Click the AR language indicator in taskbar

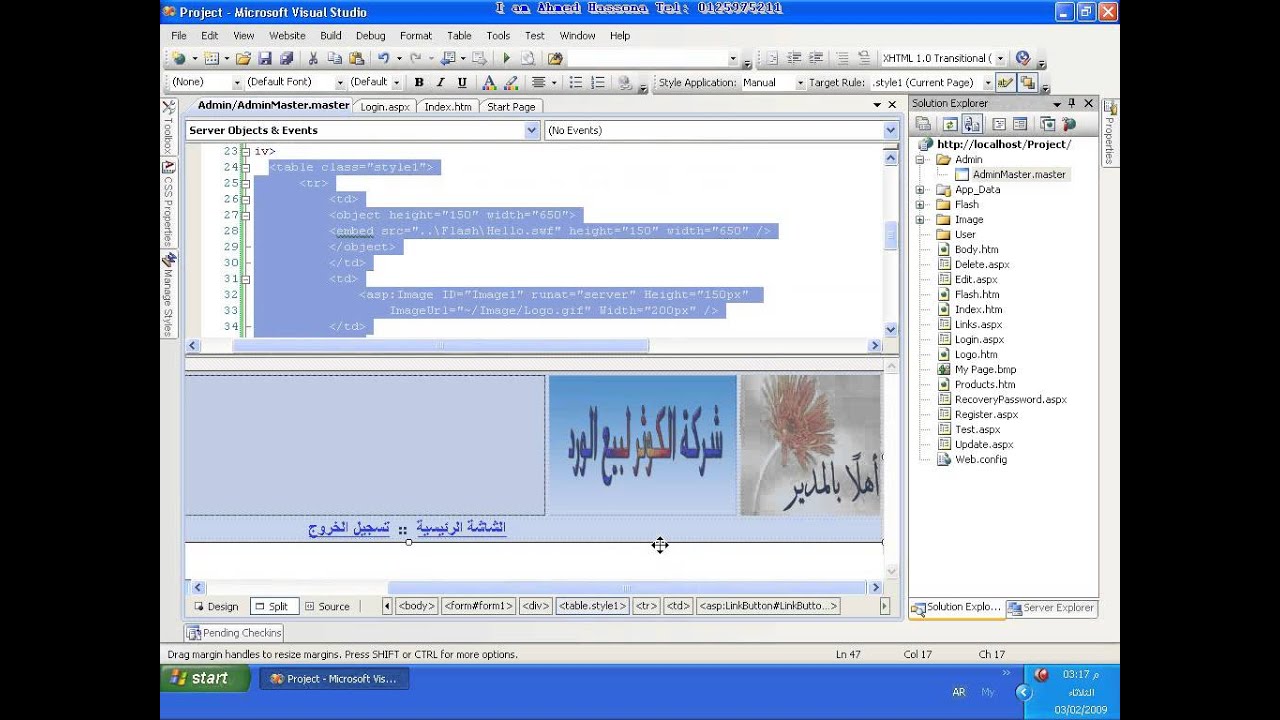(959, 692)
